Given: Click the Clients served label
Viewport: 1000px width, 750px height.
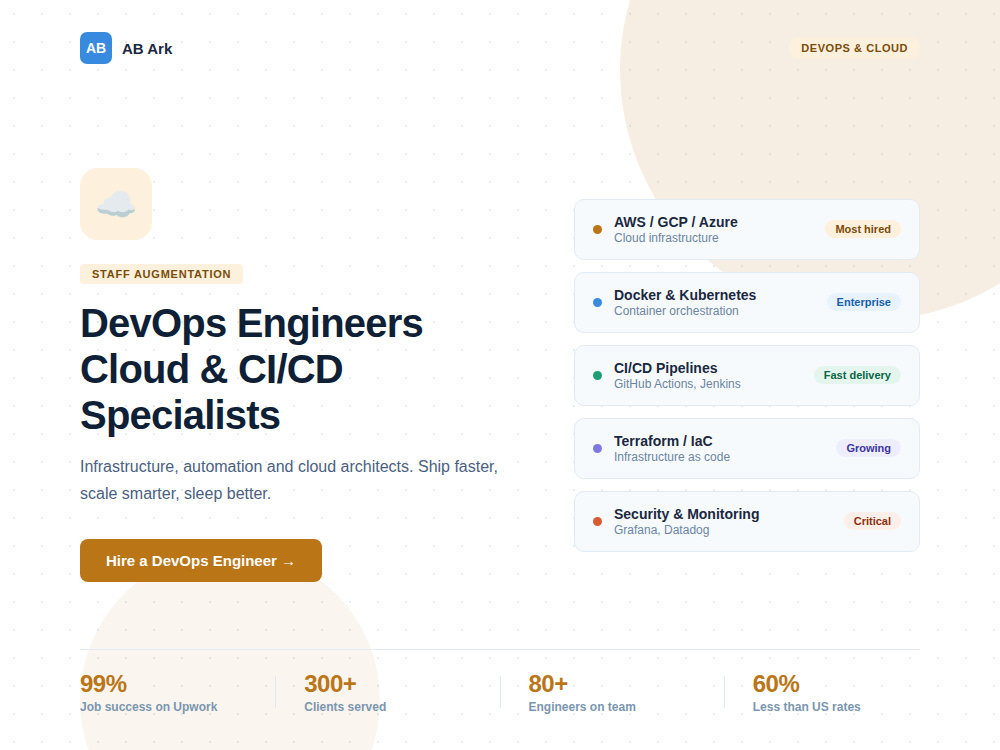Looking at the screenshot, I should pyautogui.click(x=345, y=707).
